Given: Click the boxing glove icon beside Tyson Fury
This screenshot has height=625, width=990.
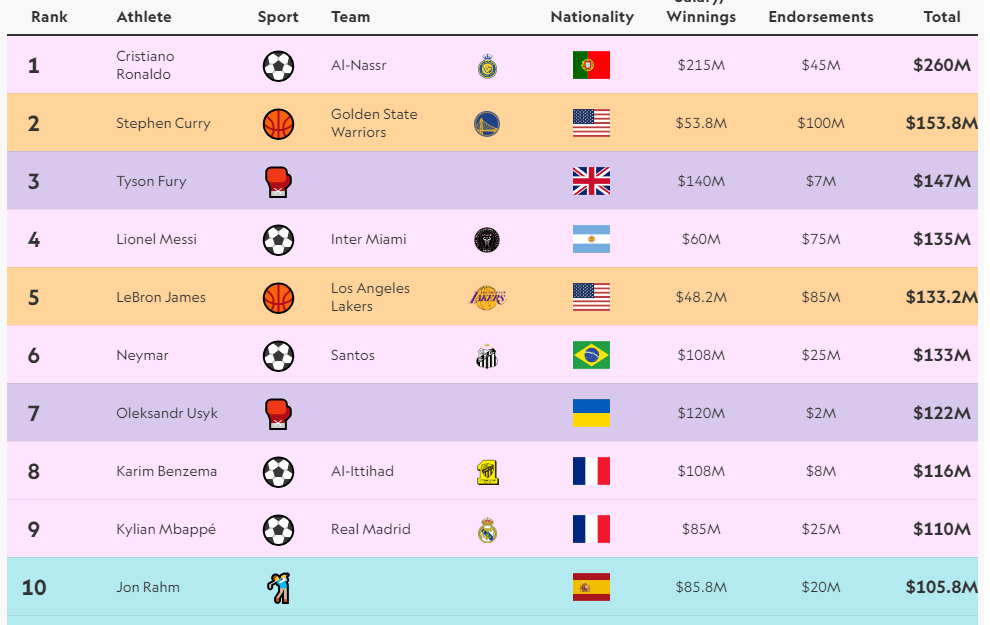Looking at the screenshot, I should [x=278, y=182].
